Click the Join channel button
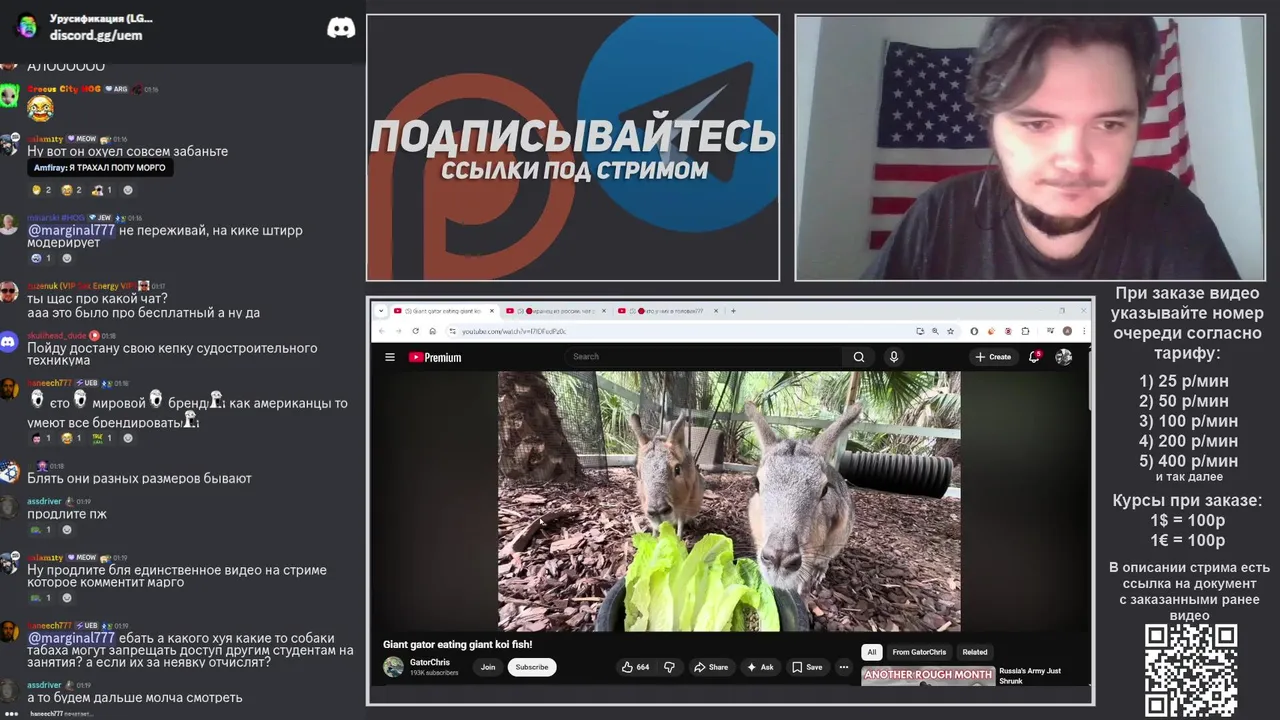1280x720 pixels. click(x=488, y=667)
